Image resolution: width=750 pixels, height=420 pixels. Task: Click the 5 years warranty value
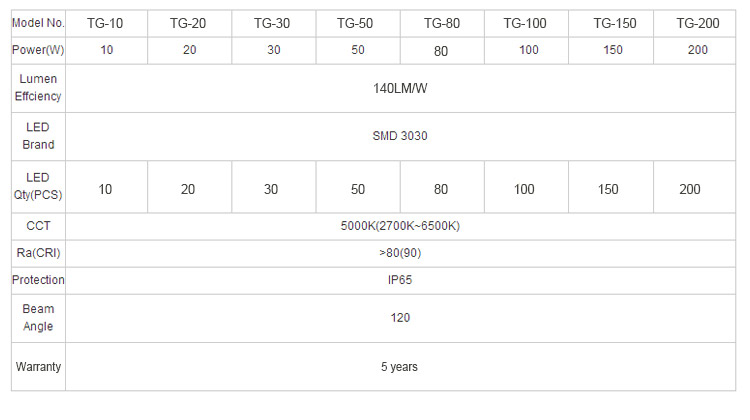coord(400,367)
